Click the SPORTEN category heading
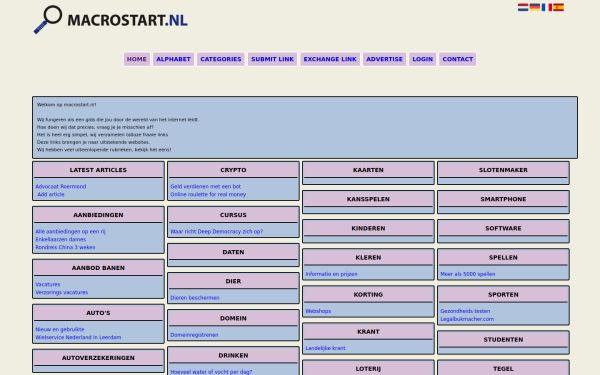Viewport: 600px width, 375px height. [503, 295]
